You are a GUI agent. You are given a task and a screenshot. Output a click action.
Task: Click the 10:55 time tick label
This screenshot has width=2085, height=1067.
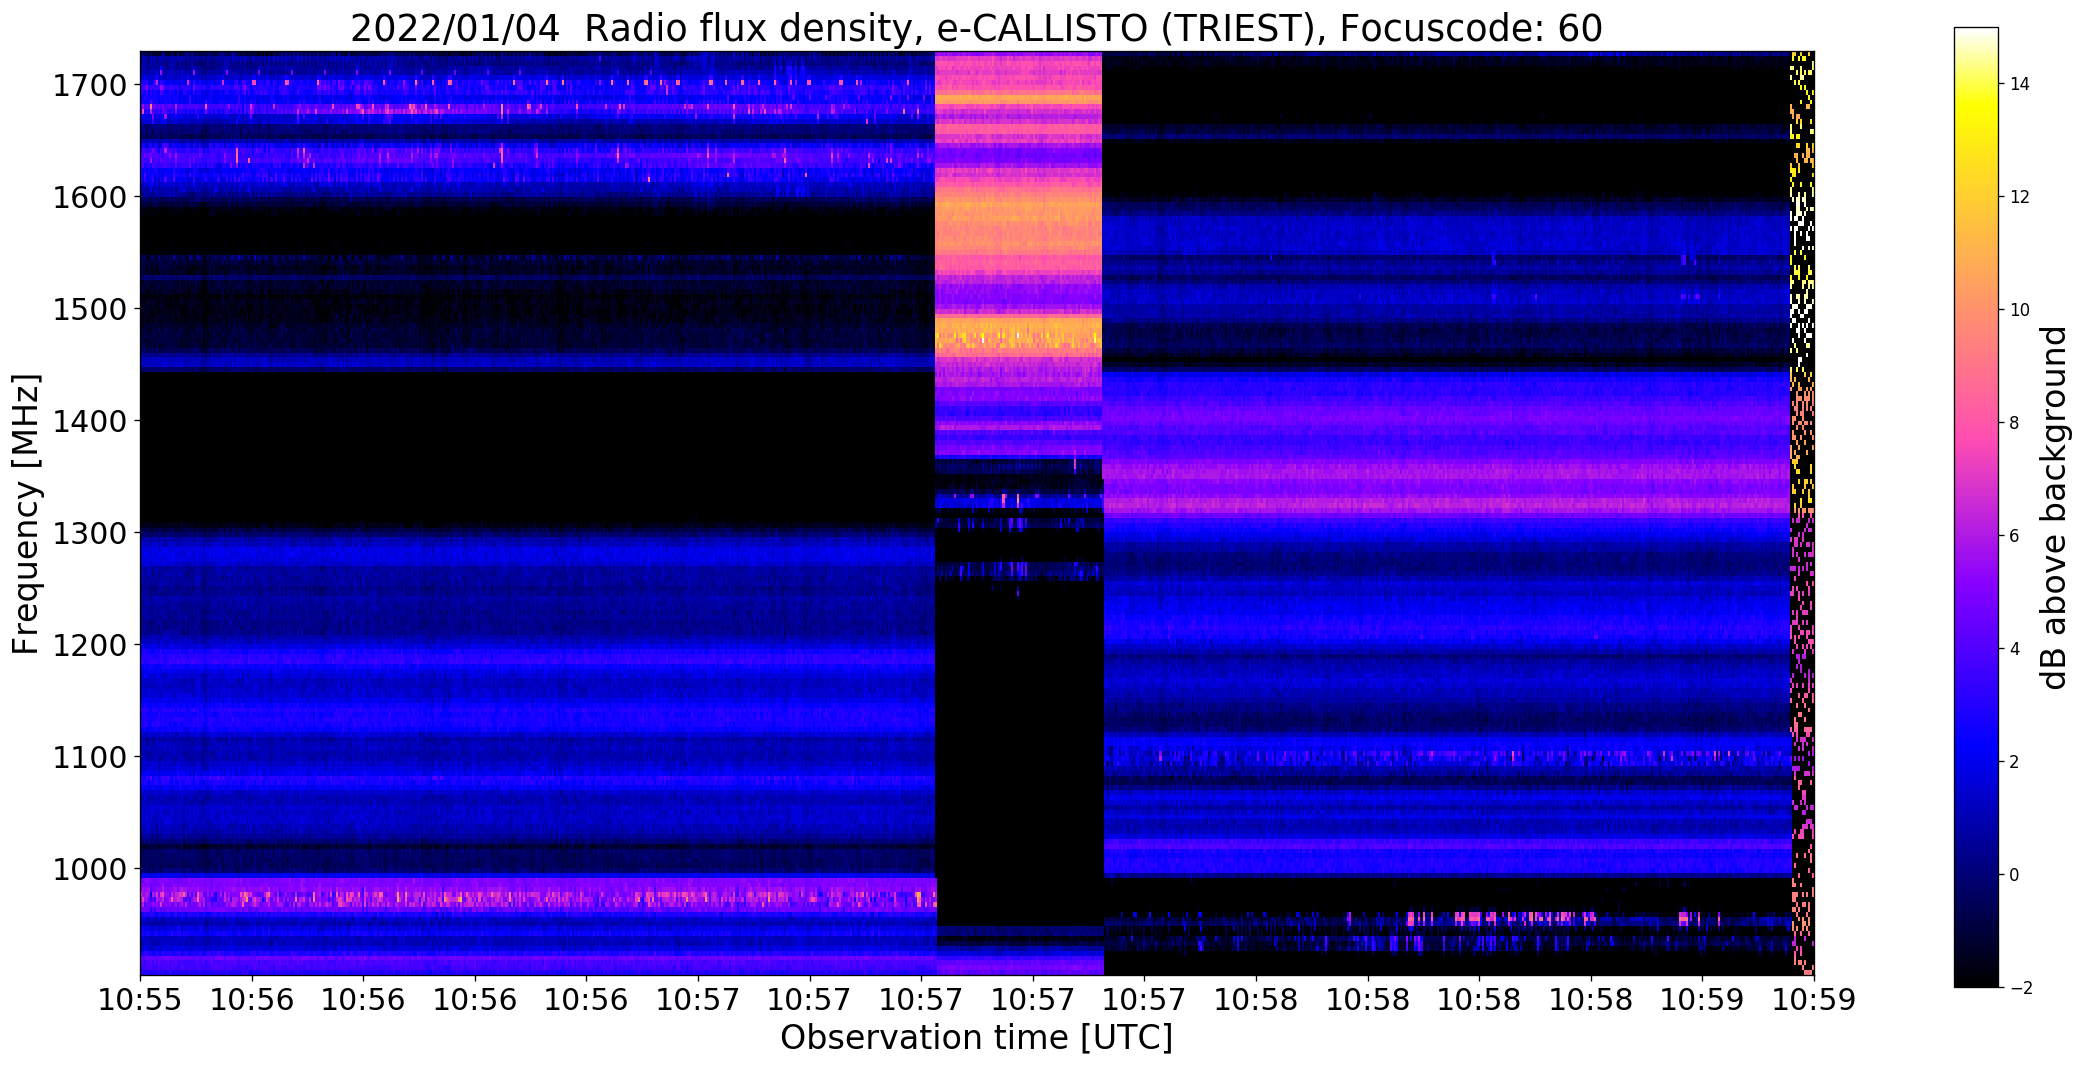tap(140, 1000)
